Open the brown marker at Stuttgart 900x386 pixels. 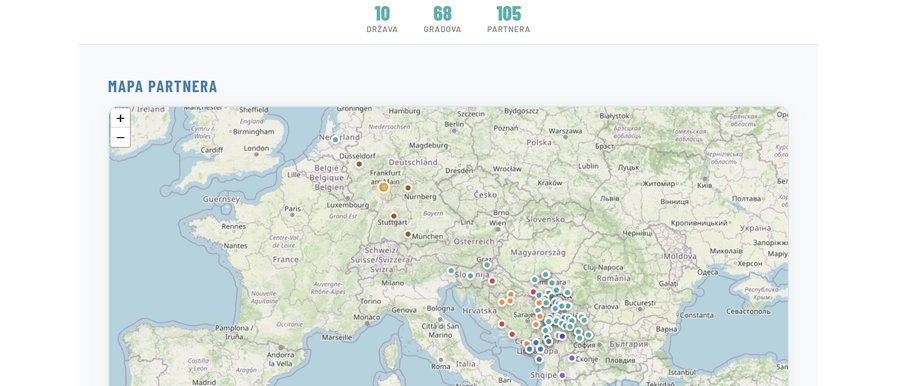[x=394, y=216]
